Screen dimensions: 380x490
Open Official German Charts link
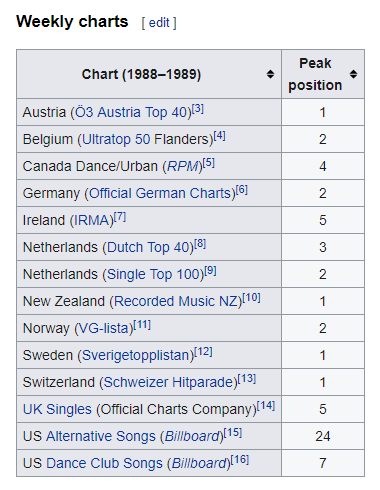tap(160, 193)
